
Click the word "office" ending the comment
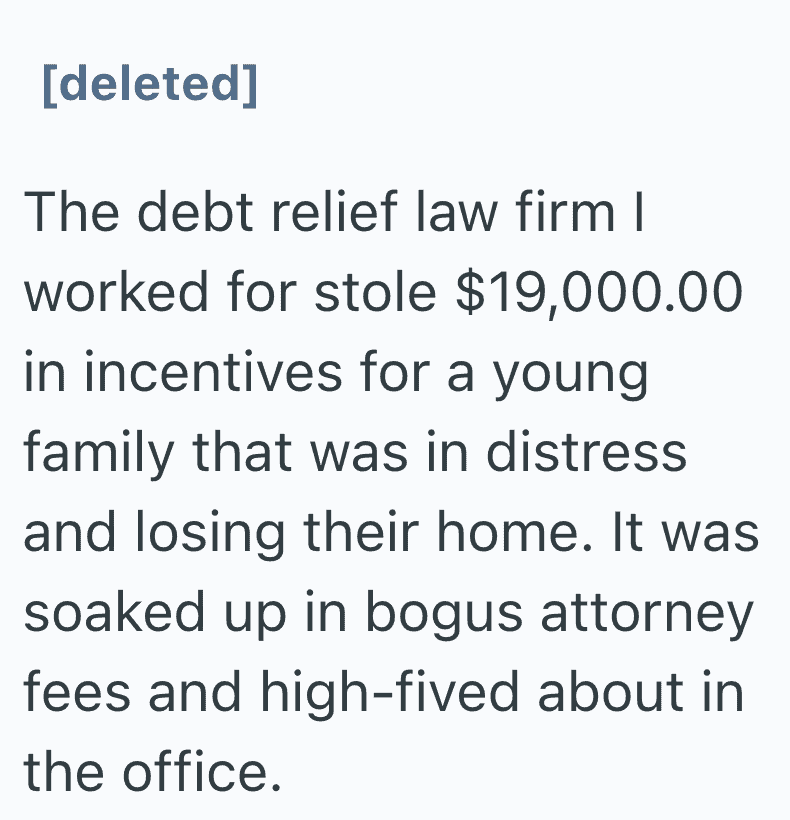point(201,773)
